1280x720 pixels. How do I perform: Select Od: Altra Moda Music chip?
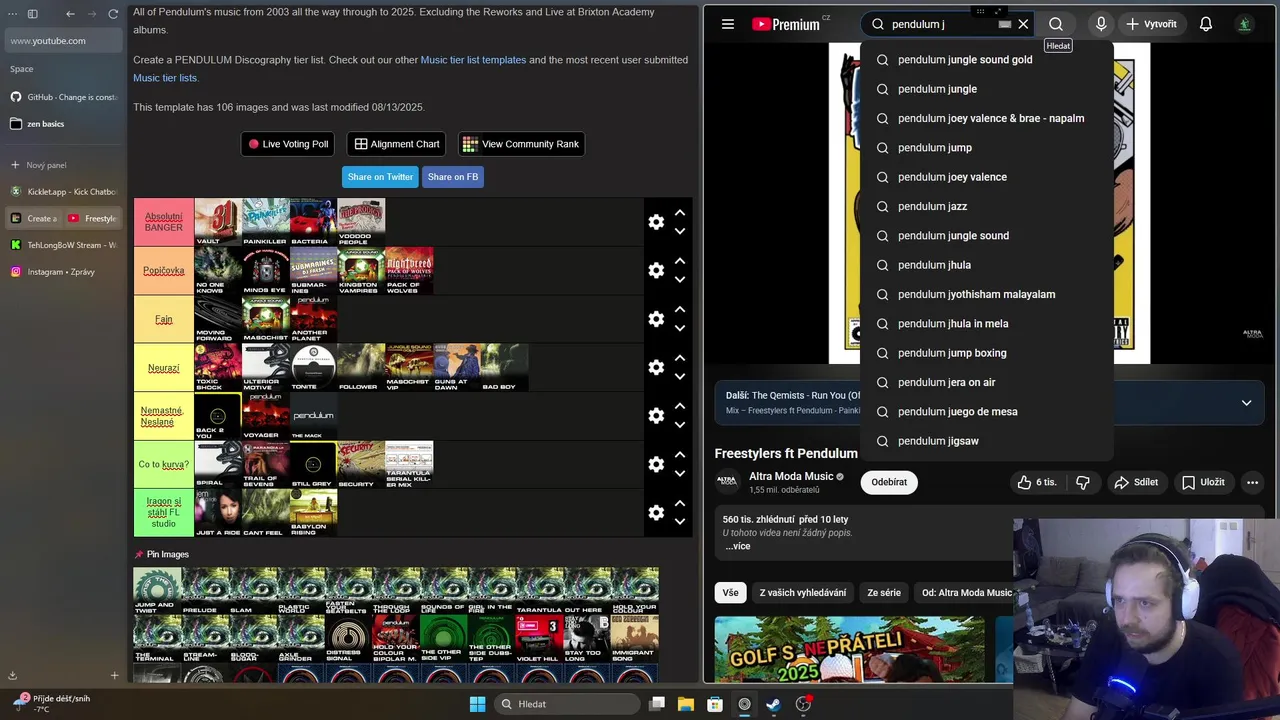click(966, 593)
